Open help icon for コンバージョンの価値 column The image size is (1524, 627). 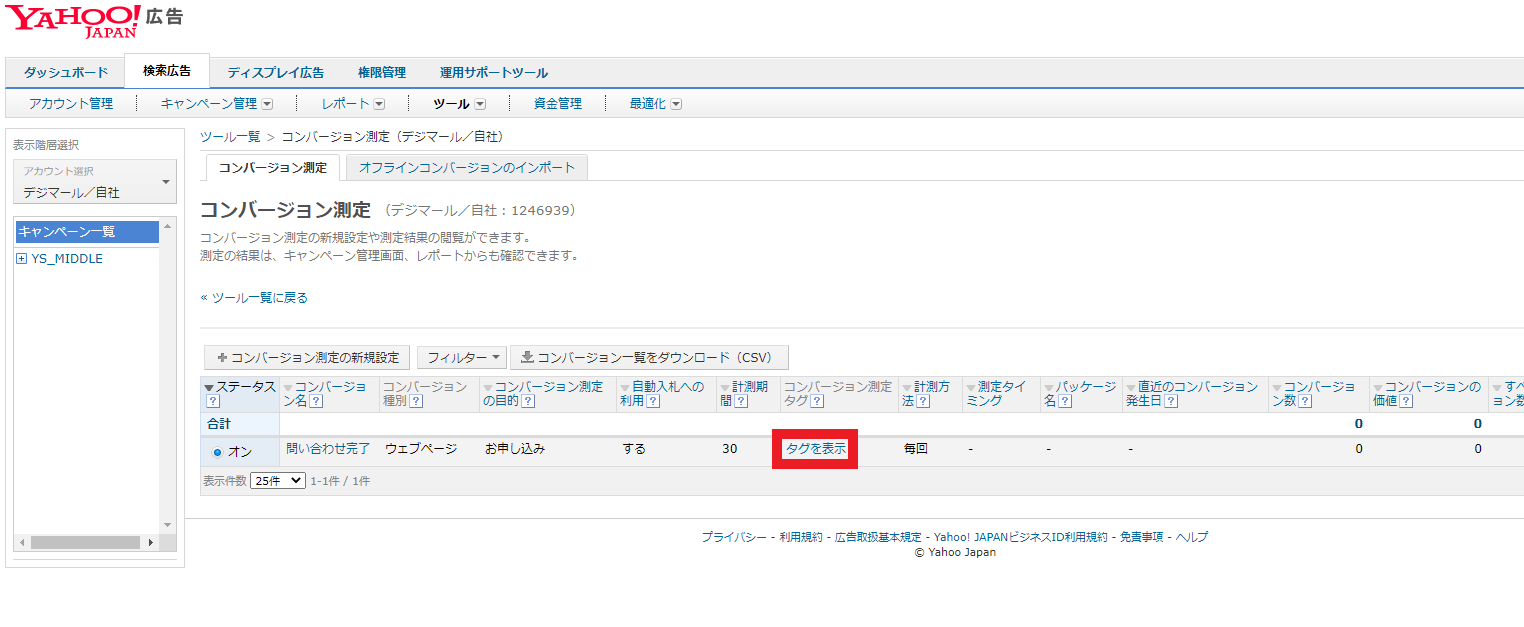point(1406,401)
